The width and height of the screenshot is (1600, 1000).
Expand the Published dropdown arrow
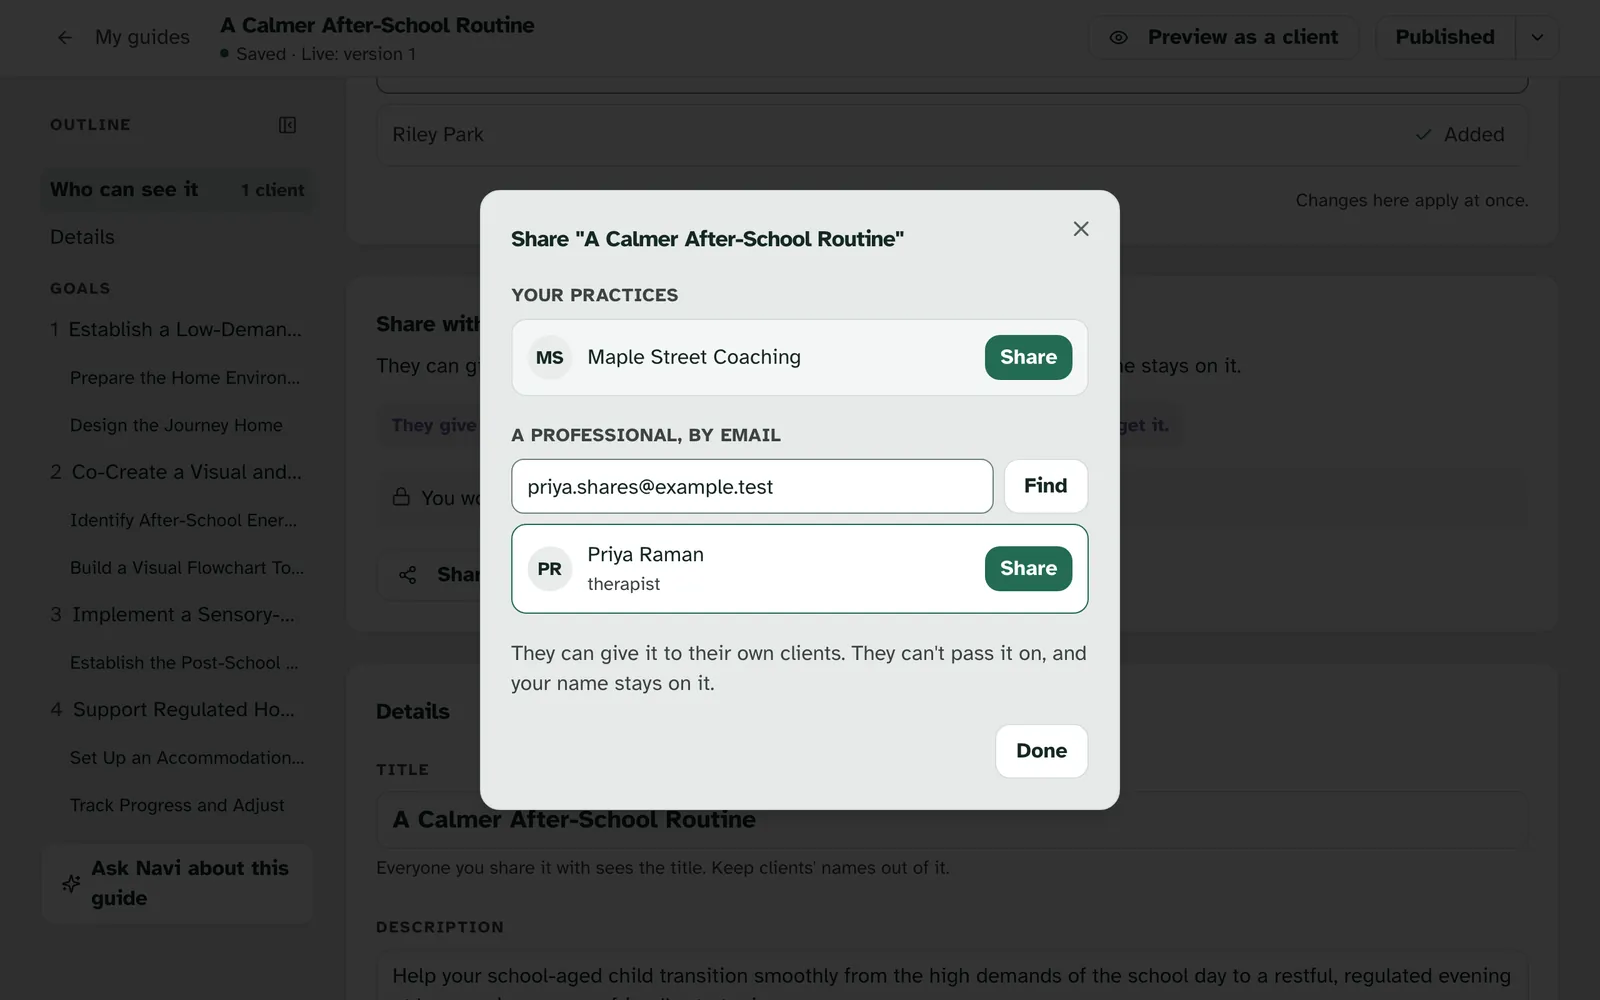pos(1537,37)
